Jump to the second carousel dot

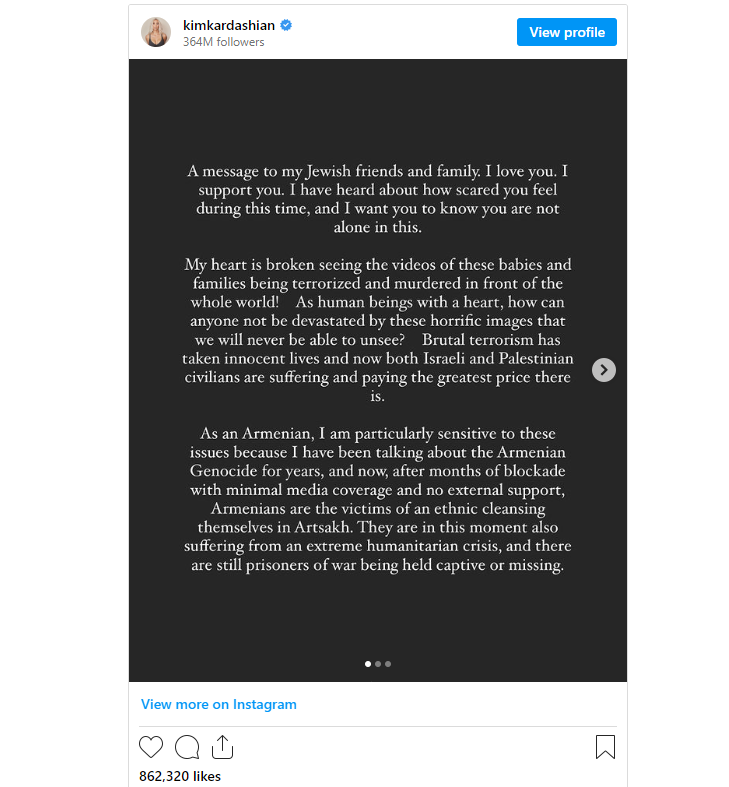[378, 664]
